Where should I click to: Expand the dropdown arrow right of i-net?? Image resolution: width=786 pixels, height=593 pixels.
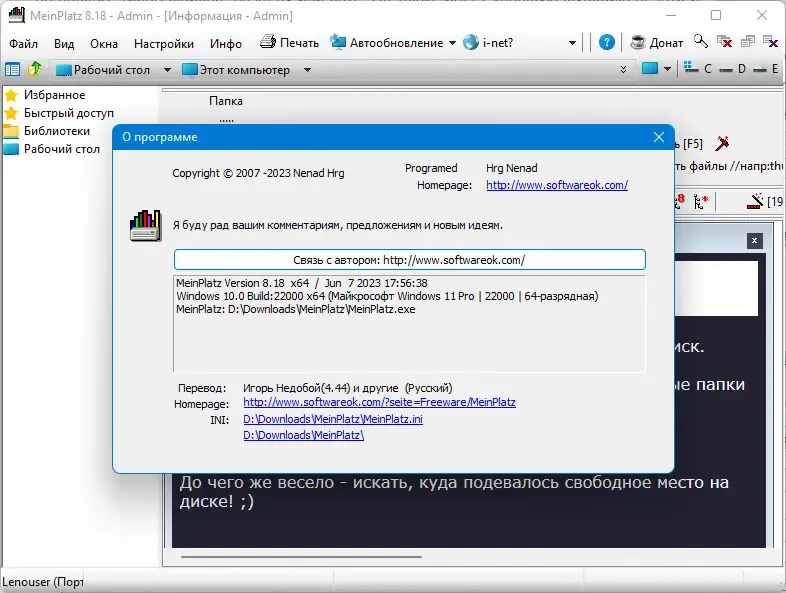[x=572, y=43]
